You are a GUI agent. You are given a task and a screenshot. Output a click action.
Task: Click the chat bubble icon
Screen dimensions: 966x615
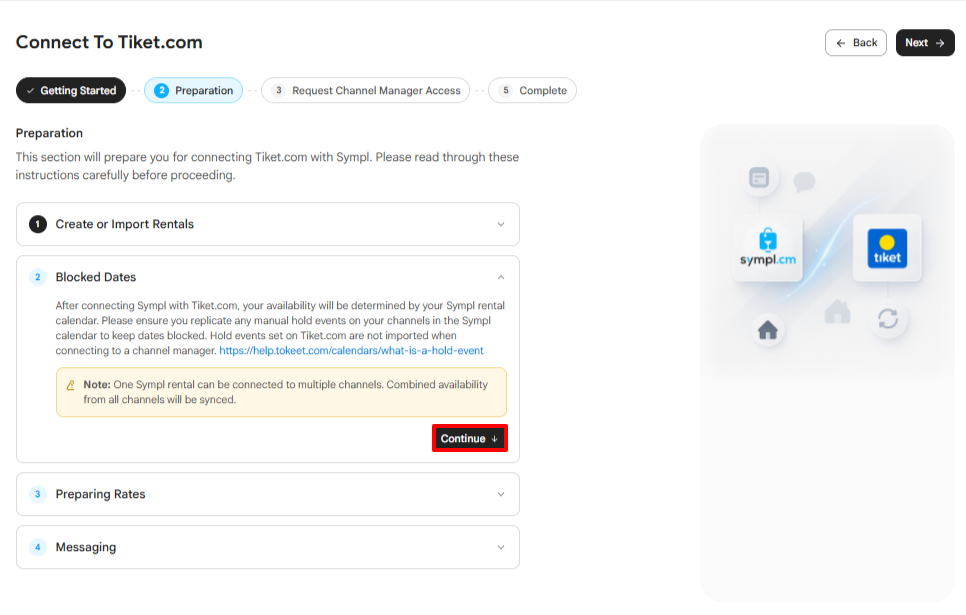coord(805,181)
